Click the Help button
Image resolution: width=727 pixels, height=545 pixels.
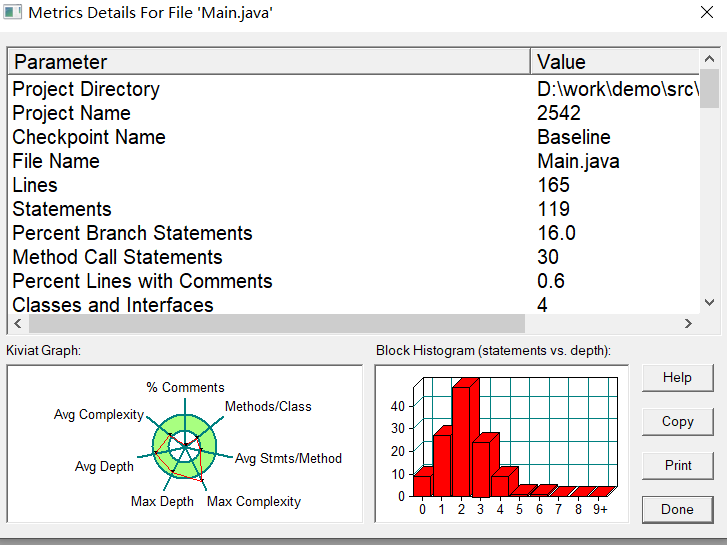[x=677, y=378]
